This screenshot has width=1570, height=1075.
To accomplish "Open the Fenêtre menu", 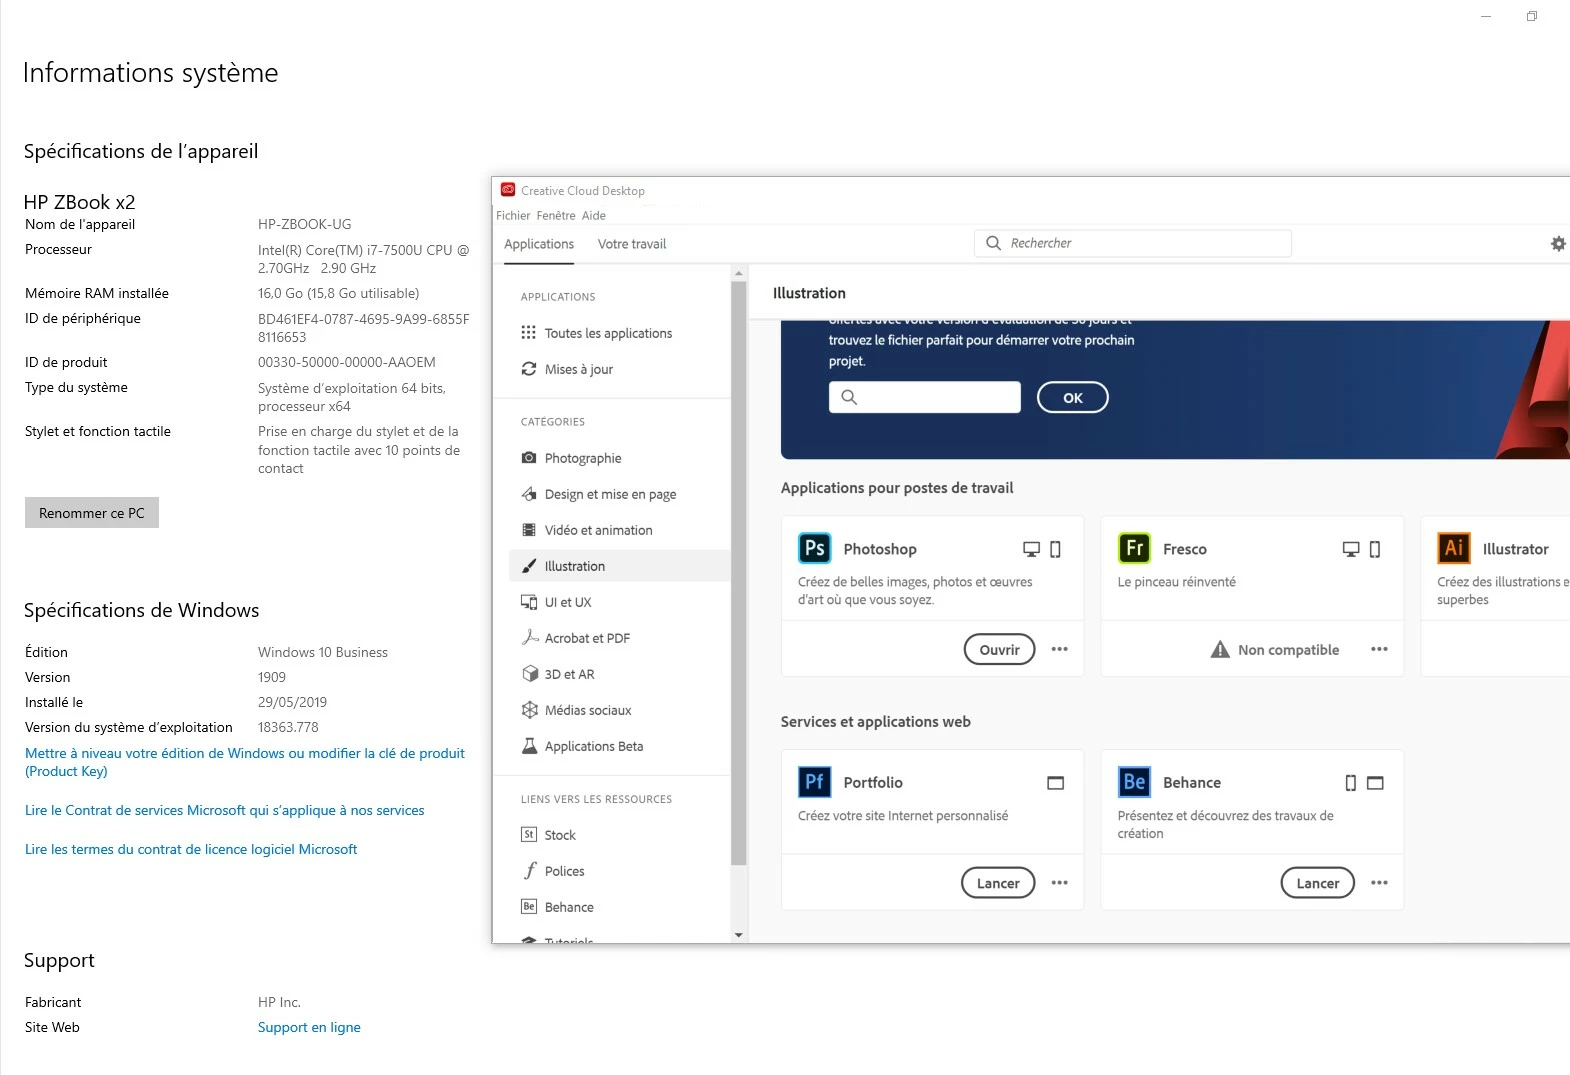I will tap(556, 216).
